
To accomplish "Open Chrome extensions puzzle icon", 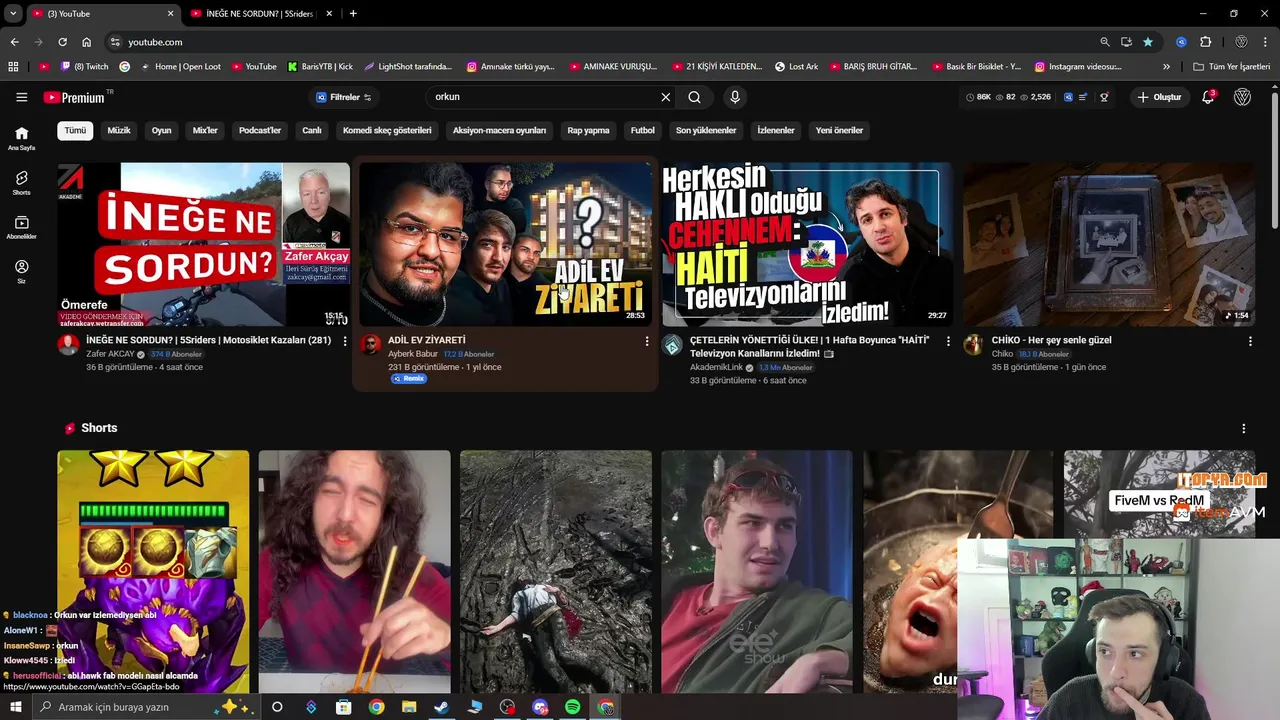I will pos(1205,42).
